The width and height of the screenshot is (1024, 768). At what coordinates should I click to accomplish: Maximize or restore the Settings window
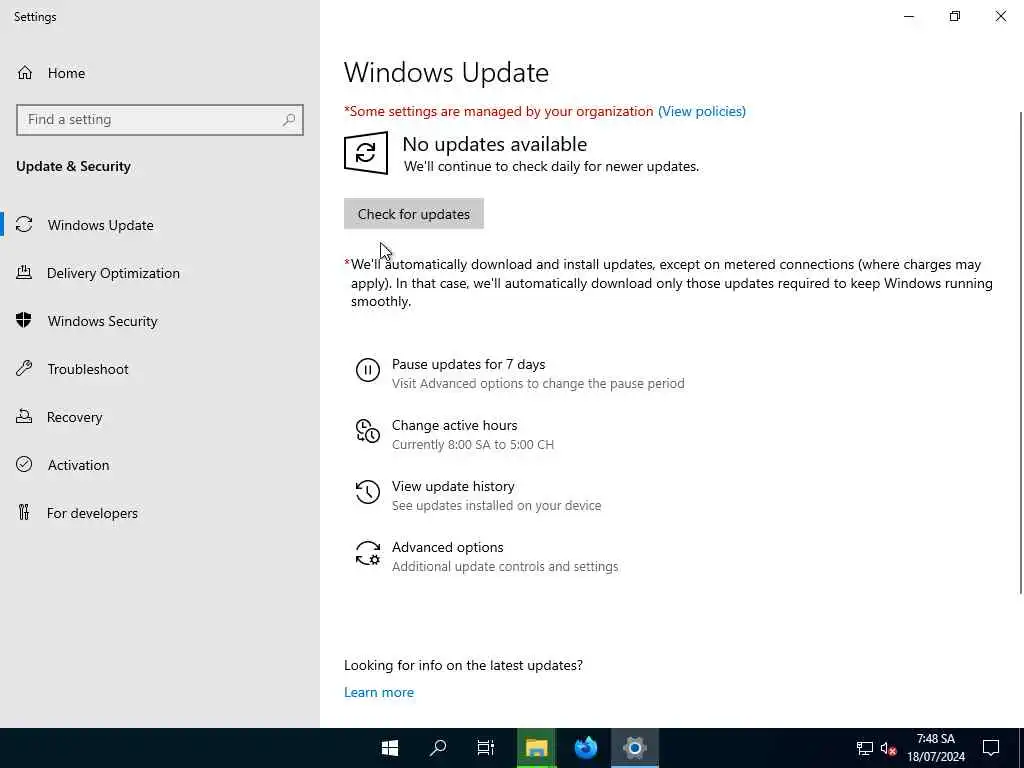tap(955, 16)
